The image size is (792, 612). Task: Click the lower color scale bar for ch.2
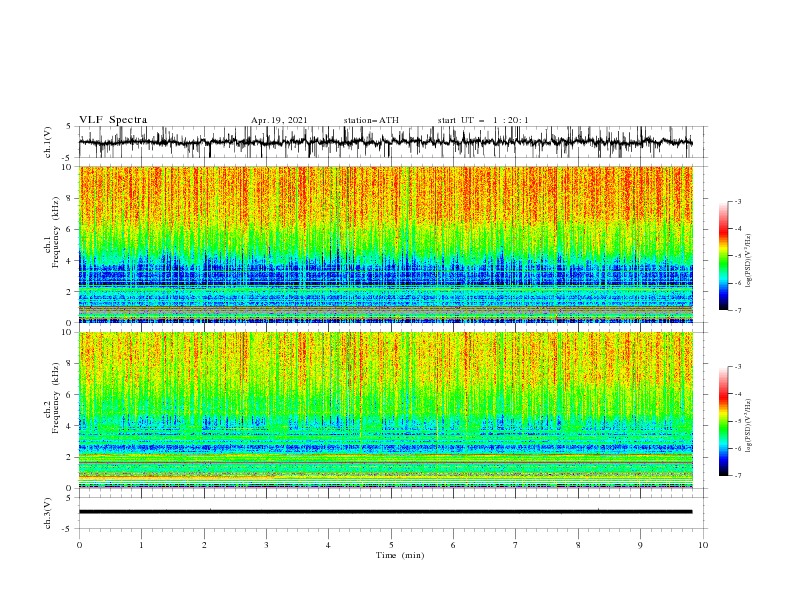pyautogui.click(x=723, y=421)
